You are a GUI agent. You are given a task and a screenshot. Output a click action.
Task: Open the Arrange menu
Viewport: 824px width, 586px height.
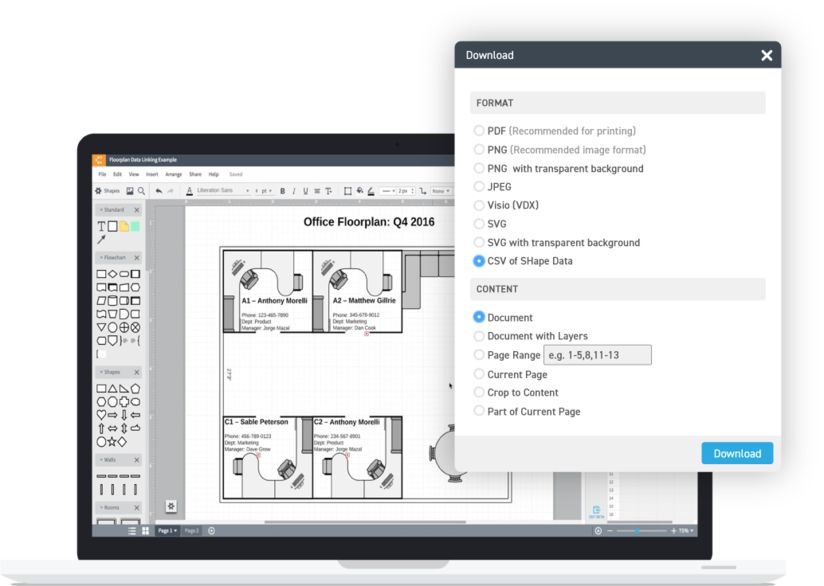point(173,174)
